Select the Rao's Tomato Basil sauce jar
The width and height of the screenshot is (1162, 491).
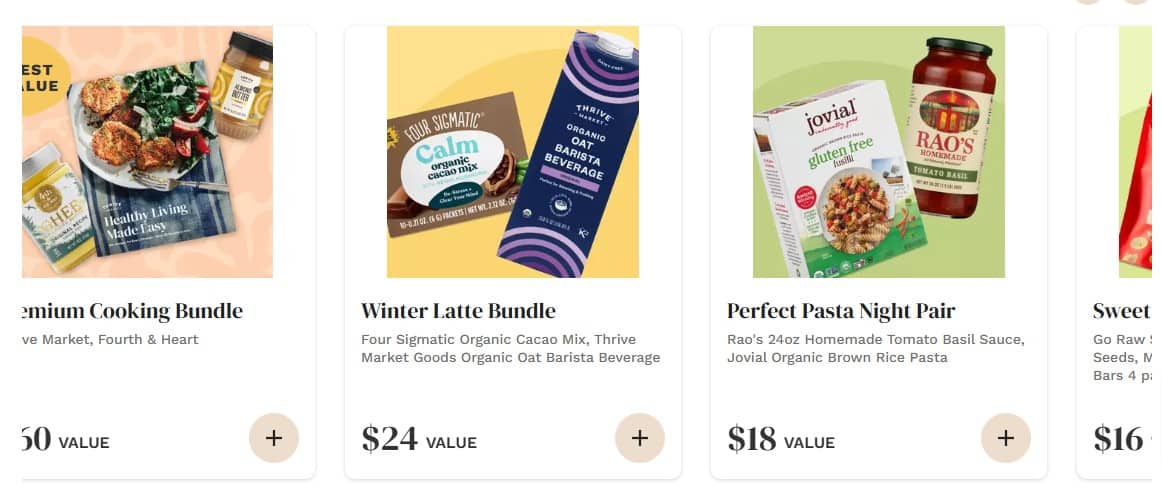tap(952, 127)
